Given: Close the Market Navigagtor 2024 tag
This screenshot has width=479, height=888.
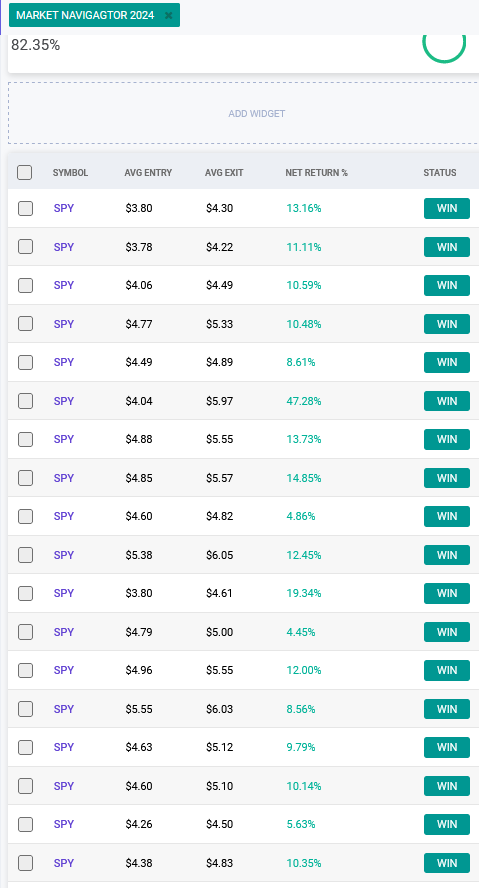Looking at the screenshot, I should tap(168, 15).
